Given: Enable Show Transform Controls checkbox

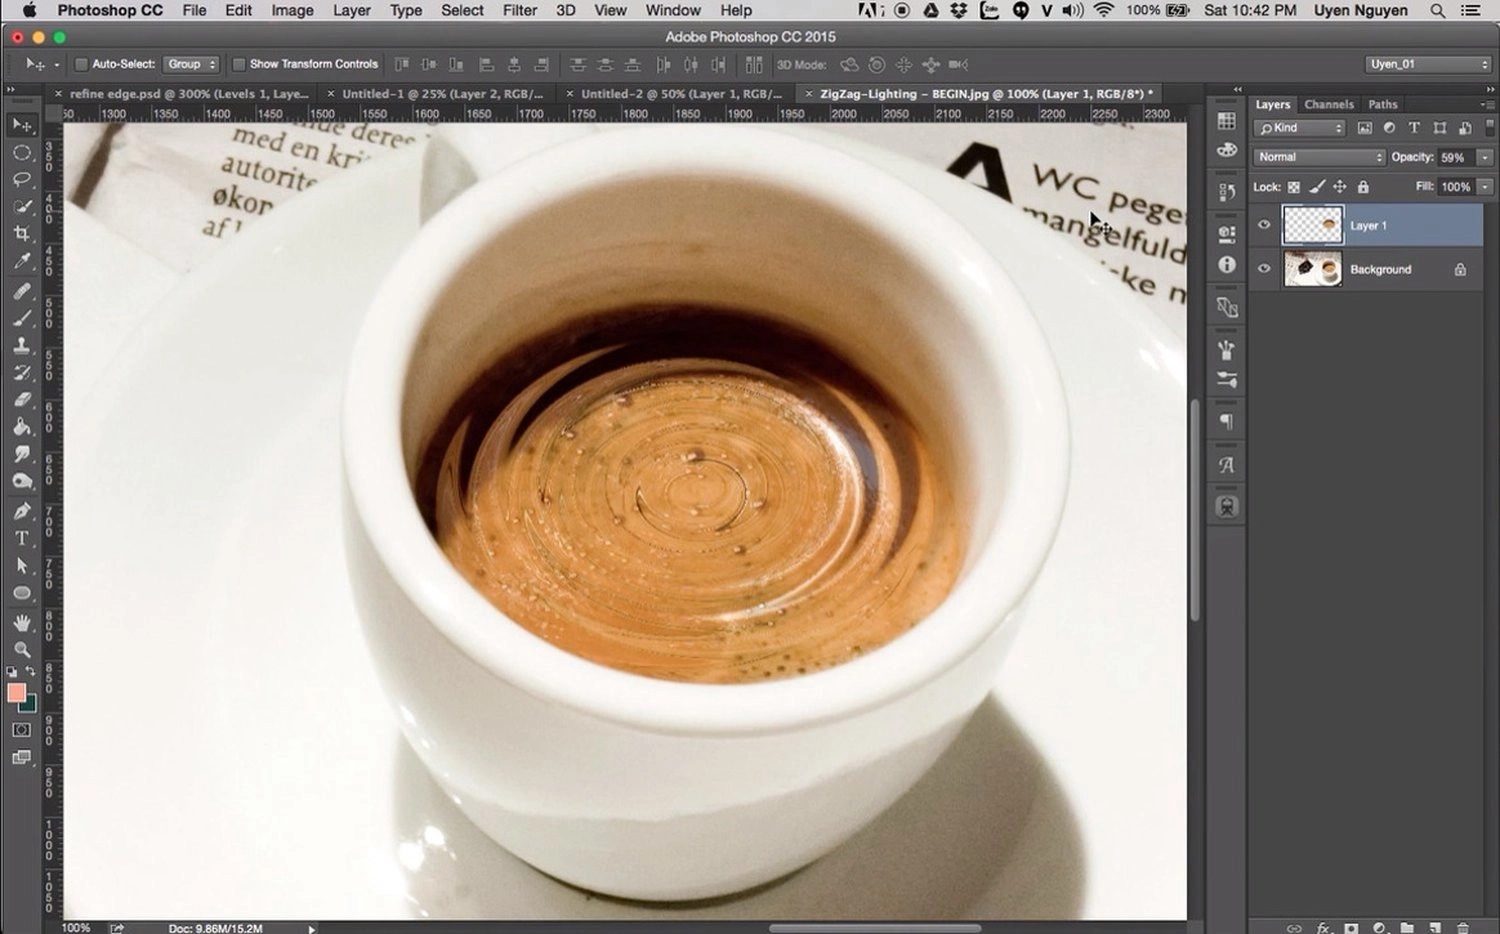Looking at the screenshot, I should point(239,64).
